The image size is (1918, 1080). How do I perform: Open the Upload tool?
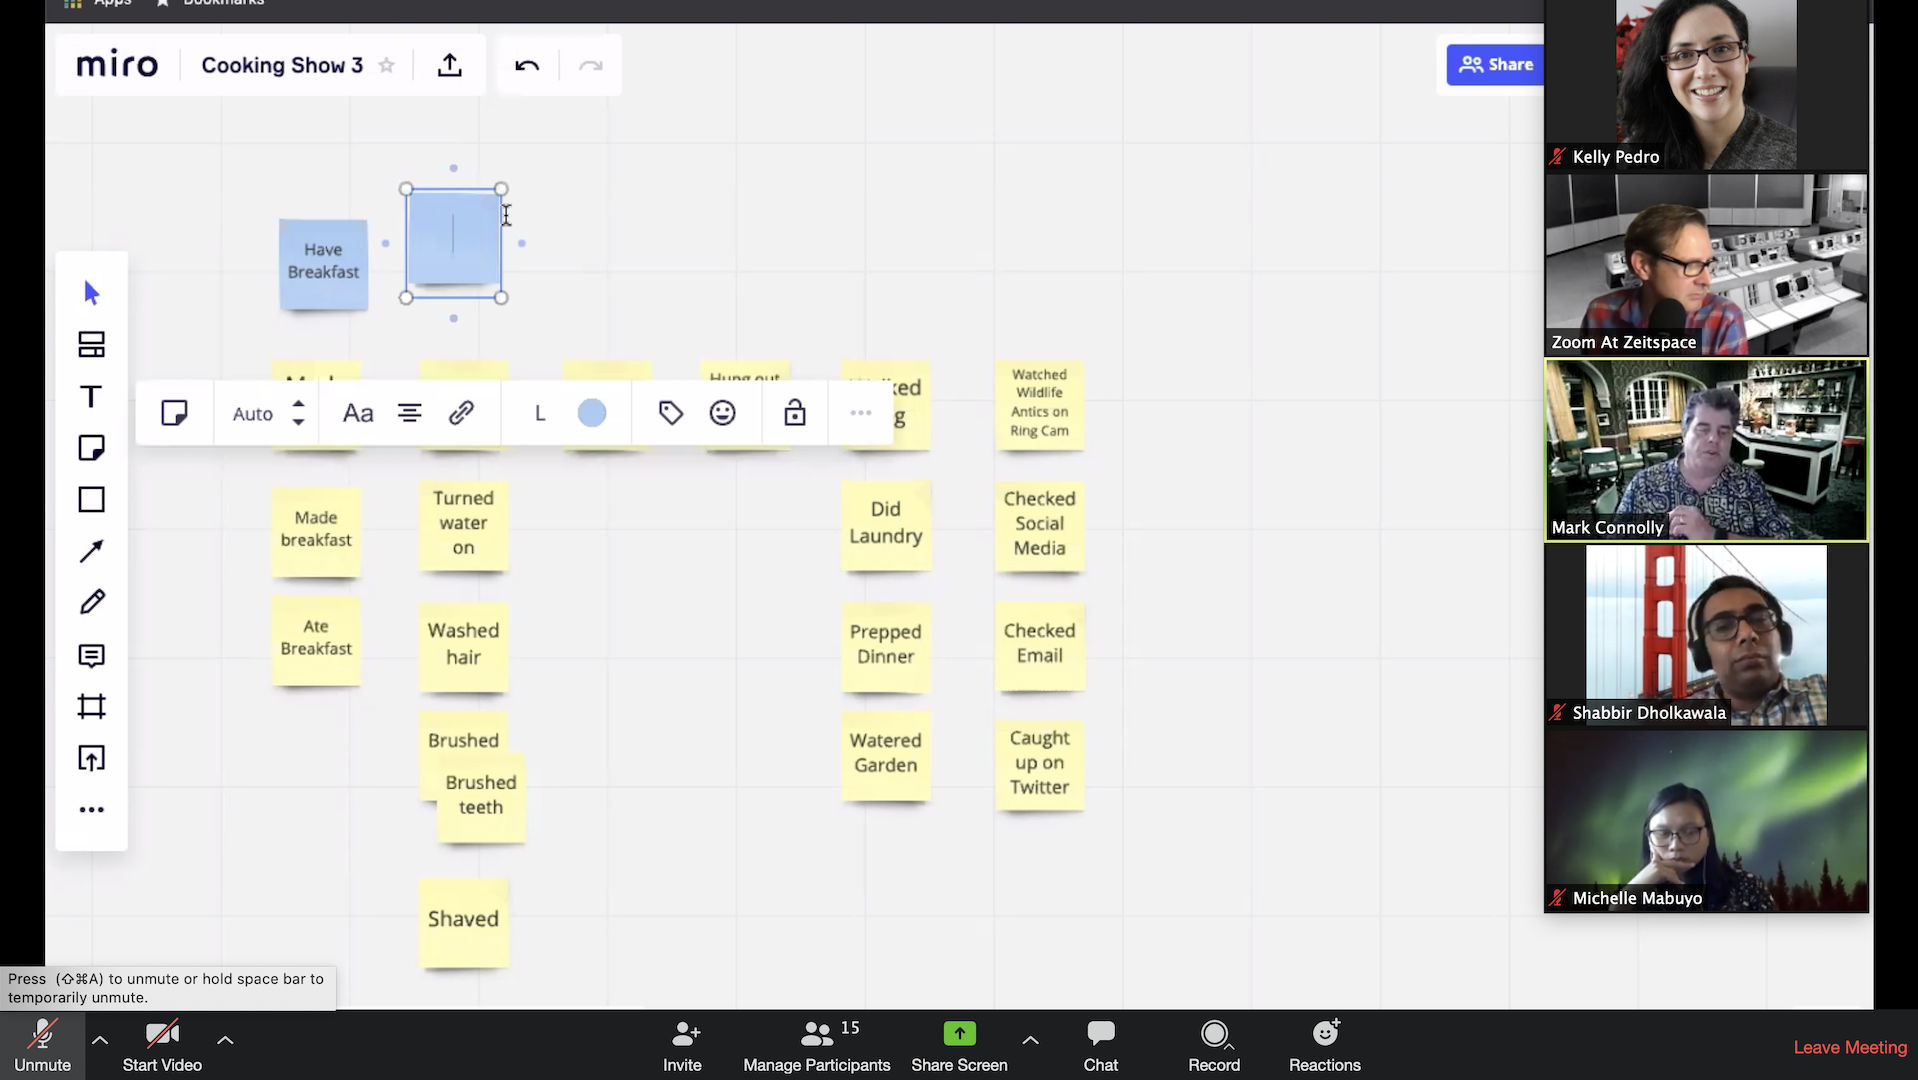(91, 758)
